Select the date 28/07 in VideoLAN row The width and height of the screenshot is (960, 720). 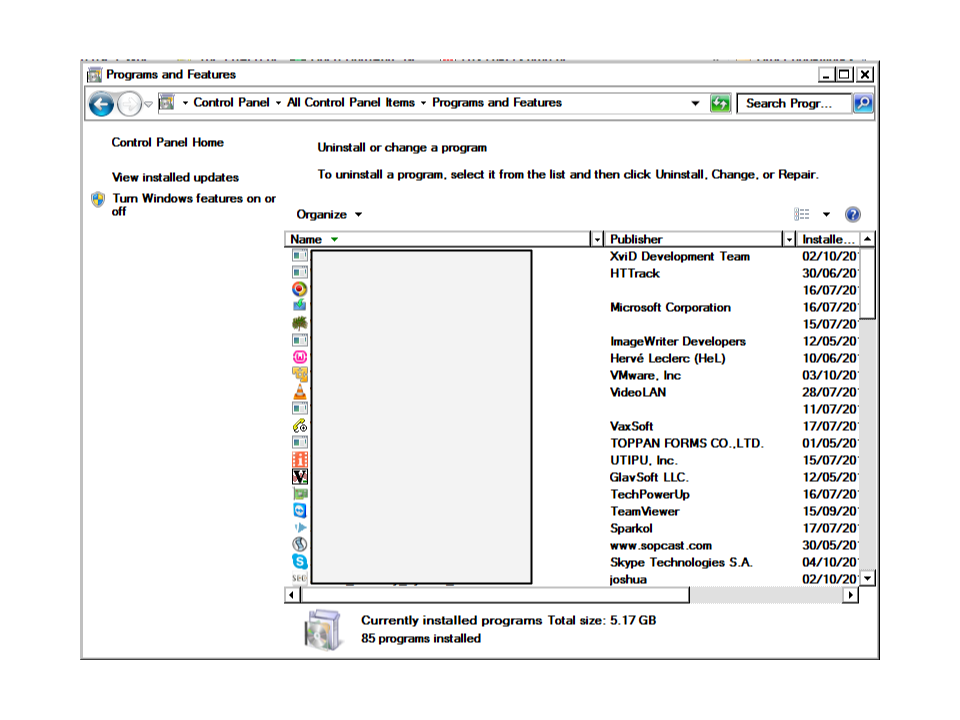point(829,392)
